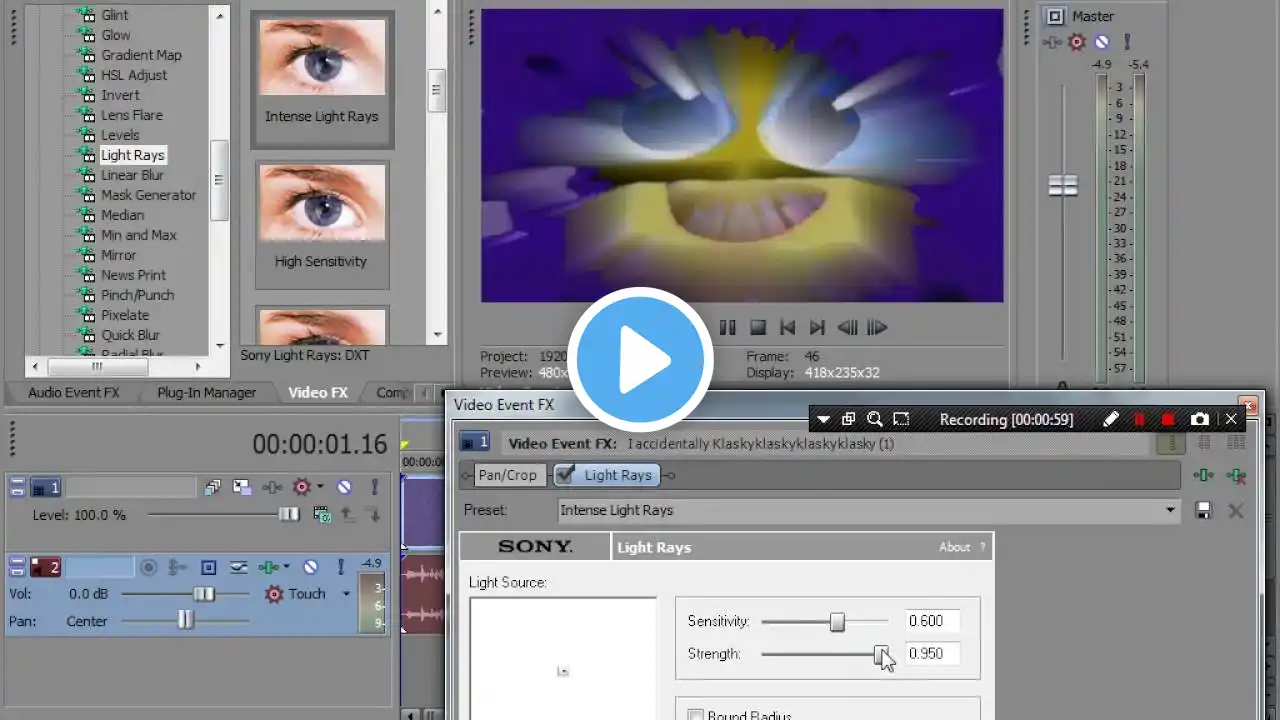Open the Preset dropdown in Video Event FX

1170,510
